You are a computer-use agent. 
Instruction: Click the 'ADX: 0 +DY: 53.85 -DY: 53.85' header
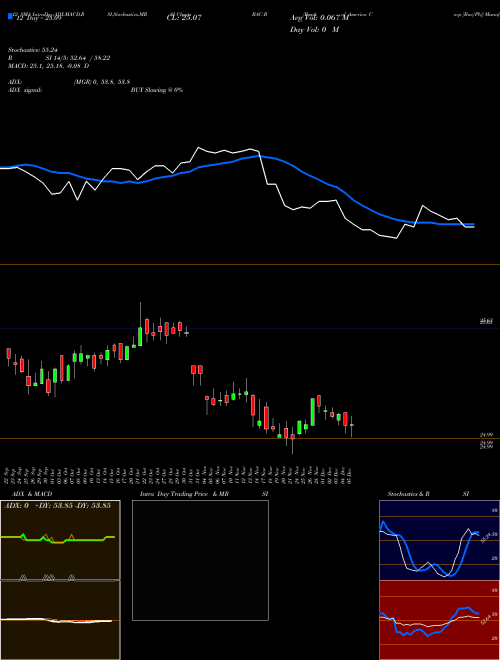(x=57, y=506)
